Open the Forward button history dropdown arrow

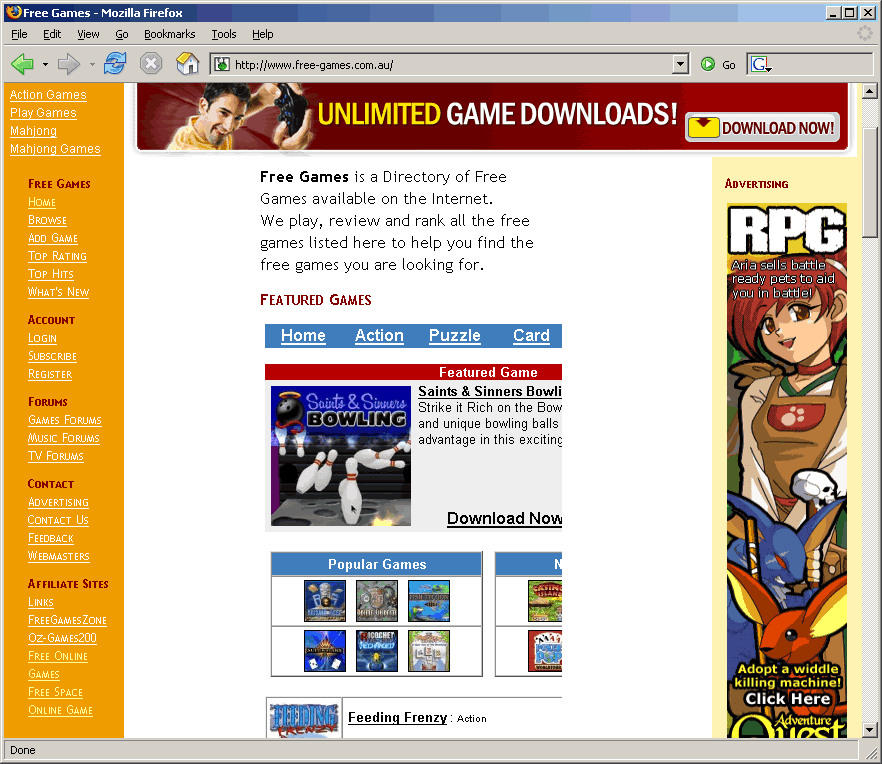92,65
